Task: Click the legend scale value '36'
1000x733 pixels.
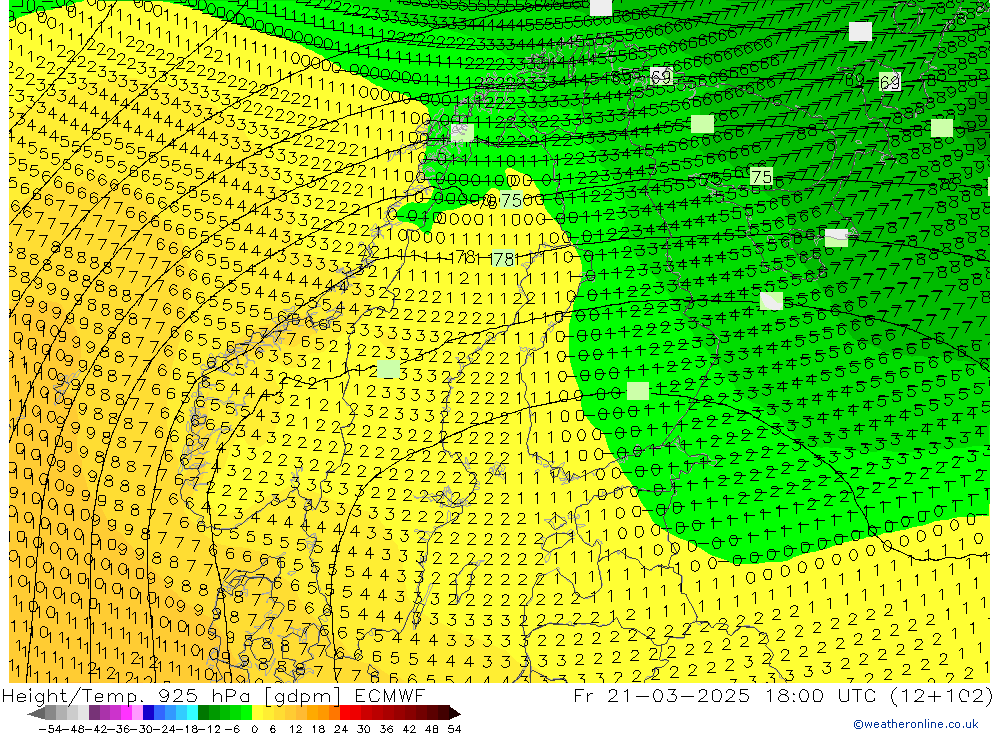Action: (386, 729)
